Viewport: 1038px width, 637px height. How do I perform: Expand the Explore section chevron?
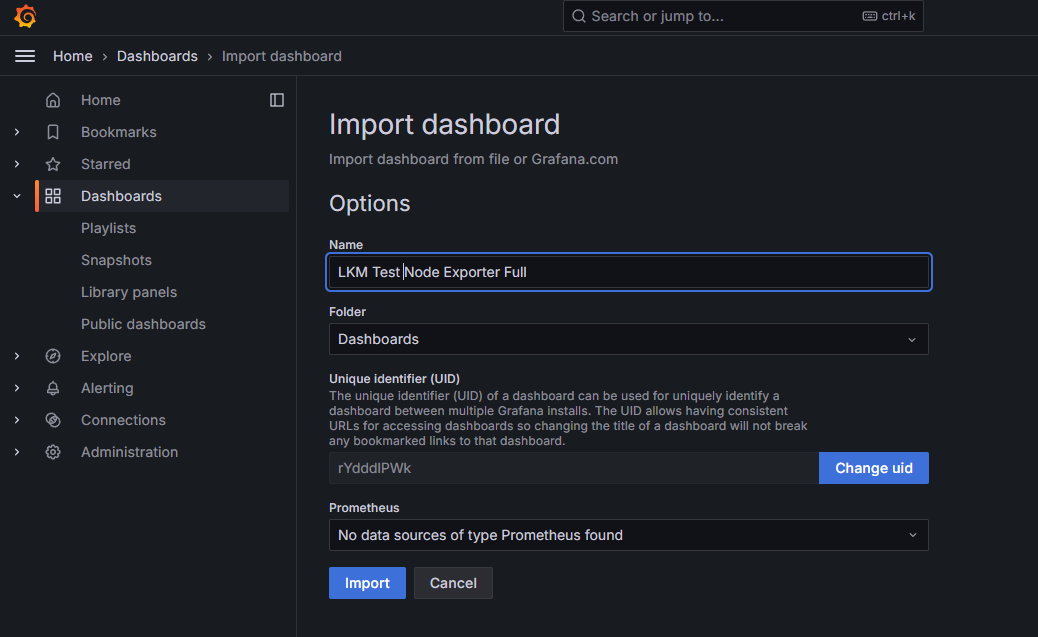pyautogui.click(x=17, y=356)
